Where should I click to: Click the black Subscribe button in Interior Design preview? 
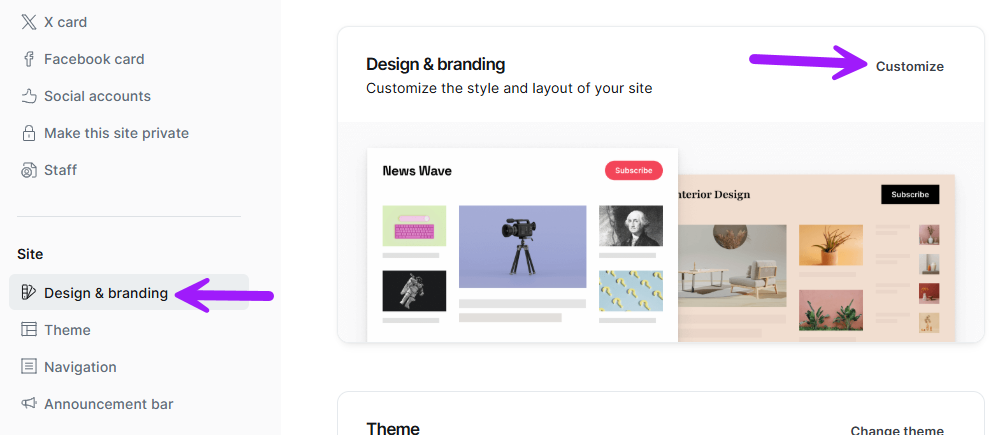pos(910,194)
